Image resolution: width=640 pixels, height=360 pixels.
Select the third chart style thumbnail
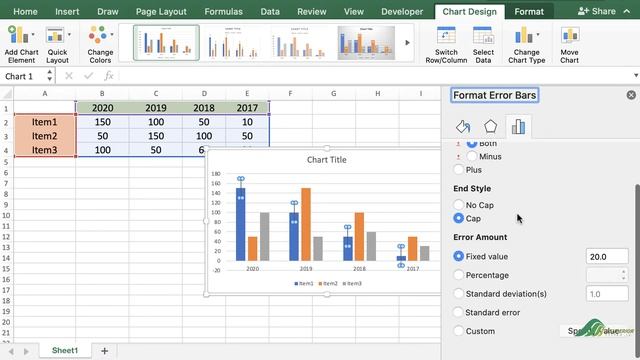[x=299, y=42]
